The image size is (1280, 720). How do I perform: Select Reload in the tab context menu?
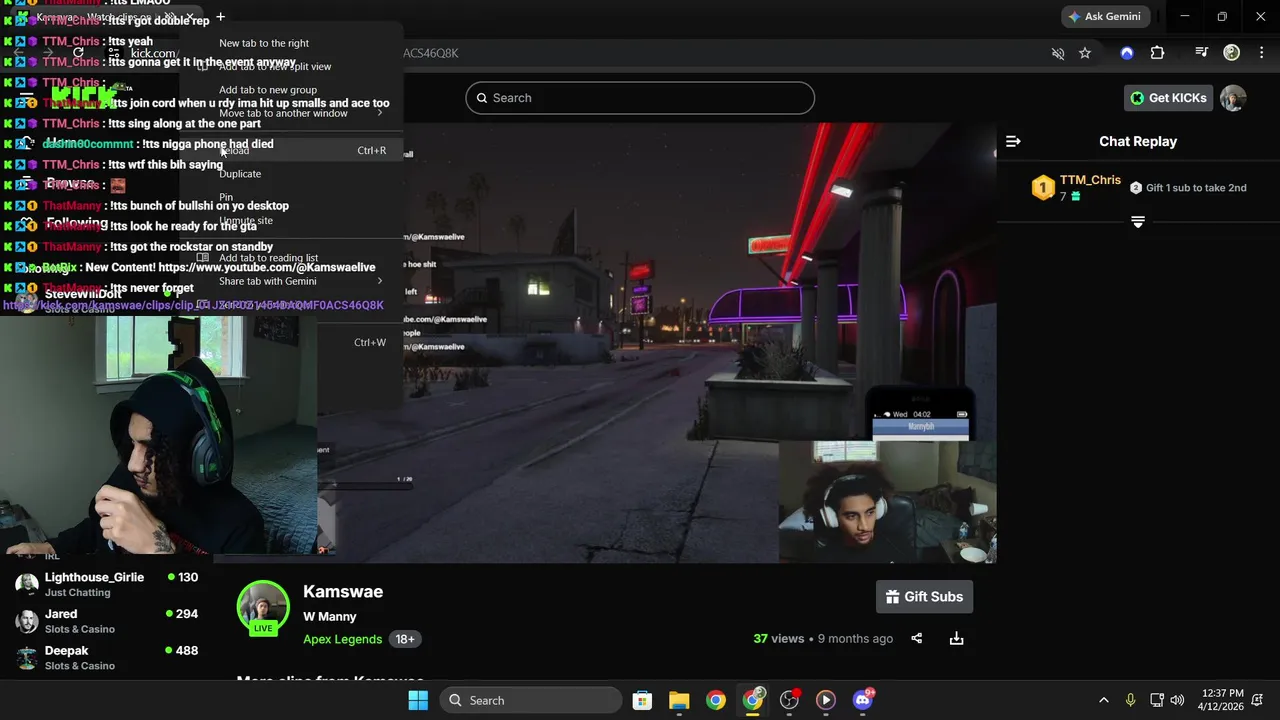290,150
